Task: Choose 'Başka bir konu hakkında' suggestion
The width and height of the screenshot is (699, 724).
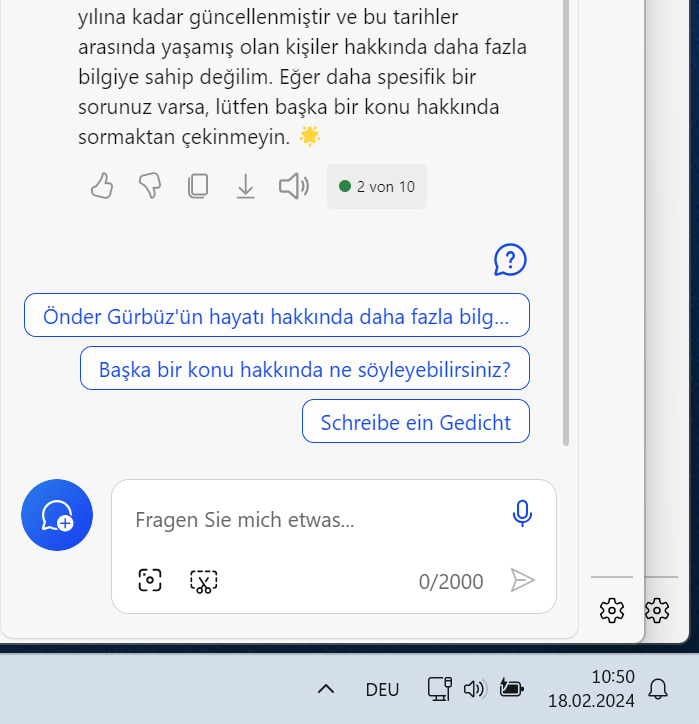Action: [305, 368]
